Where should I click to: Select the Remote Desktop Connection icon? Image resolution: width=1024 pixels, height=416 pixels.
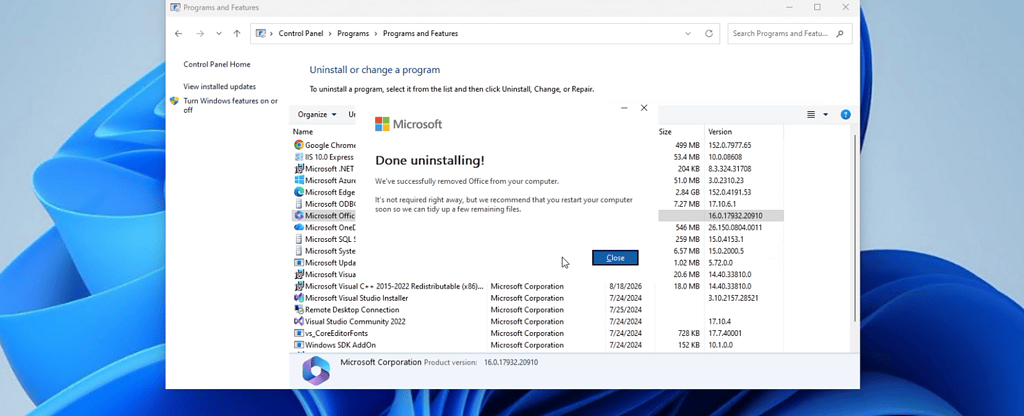point(298,310)
